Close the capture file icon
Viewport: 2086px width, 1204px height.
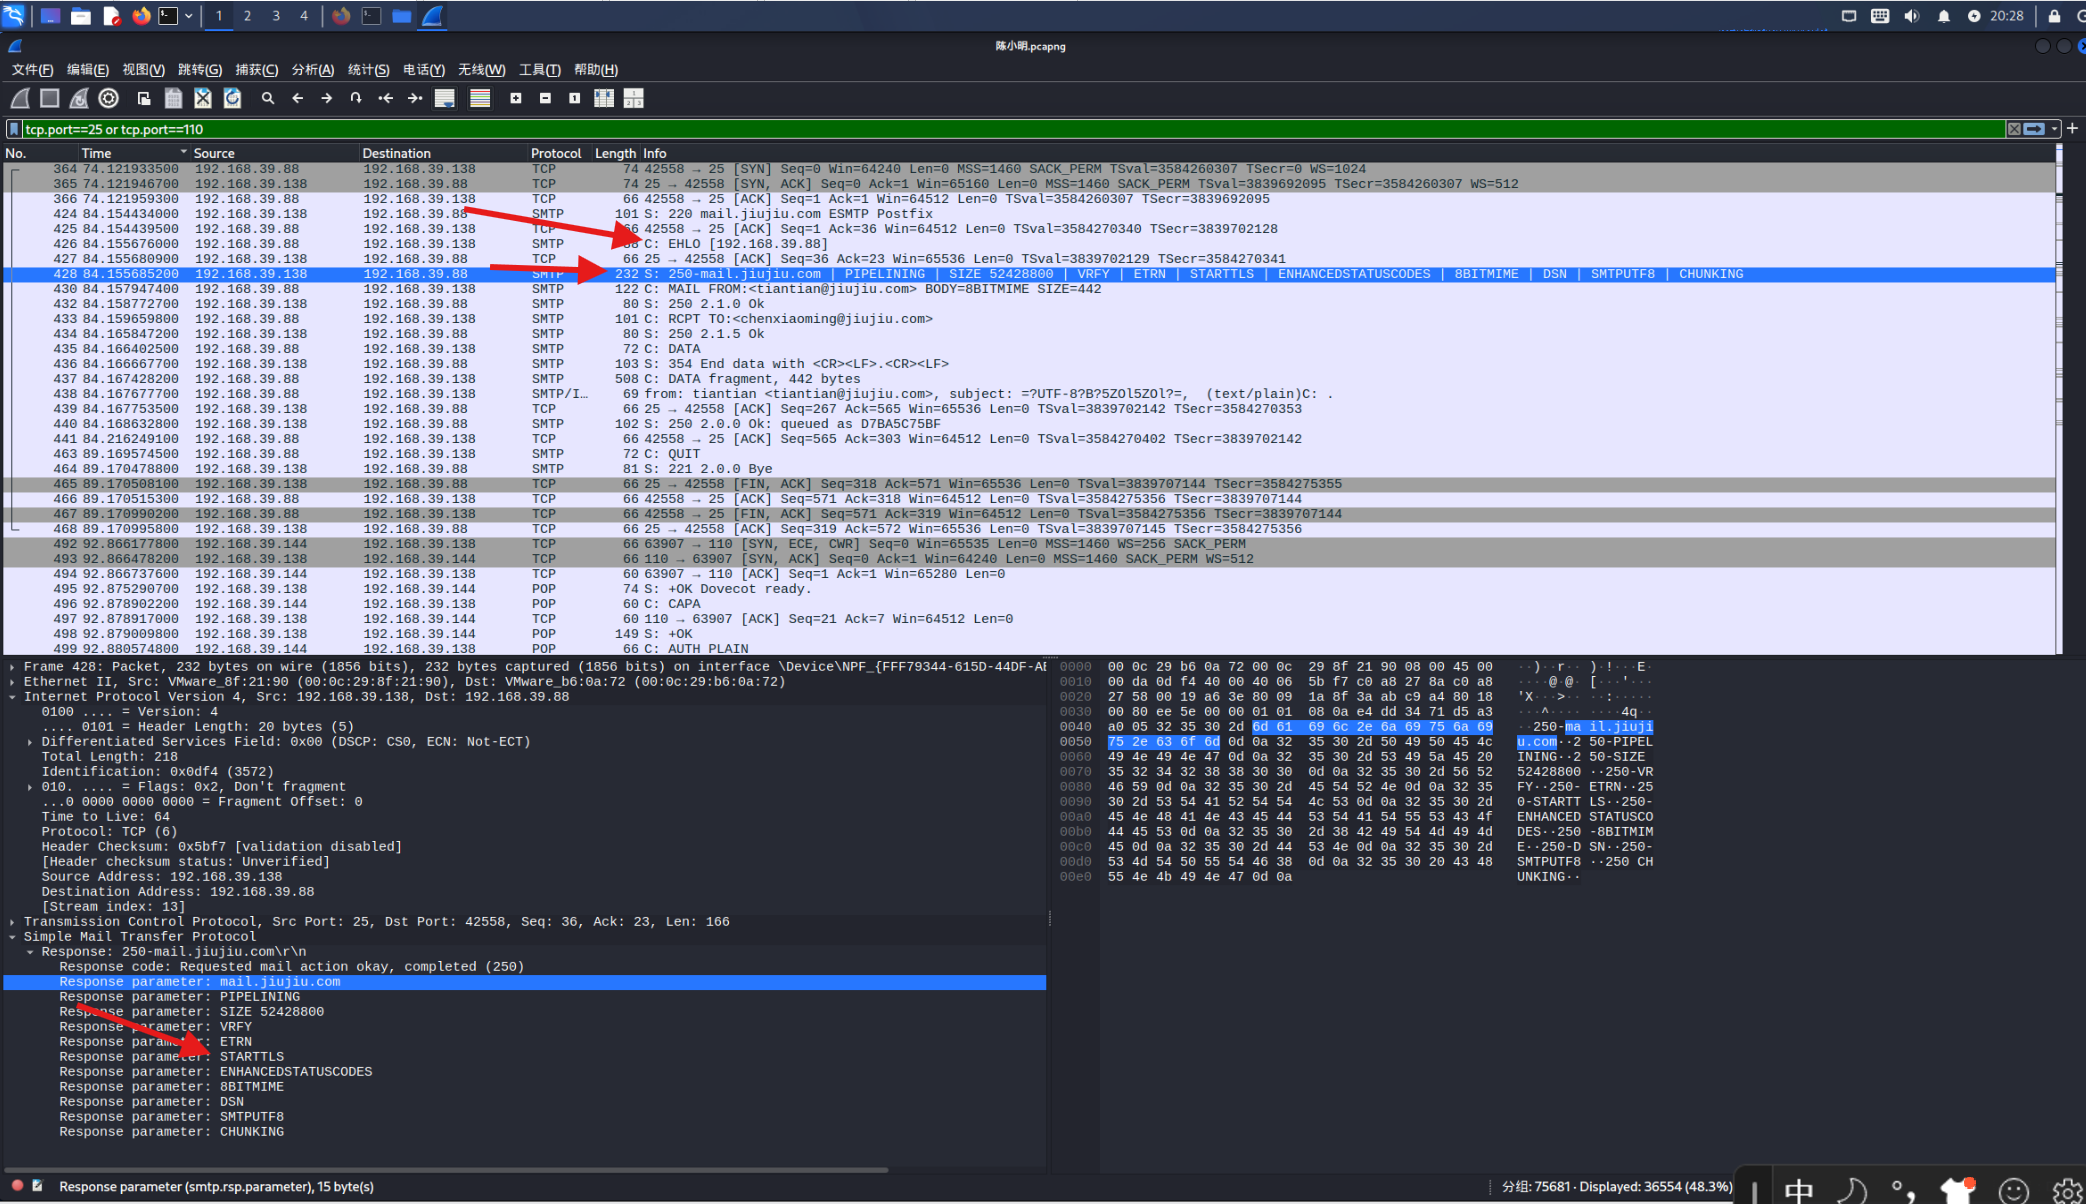pyautogui.click(x=203, y=98)
